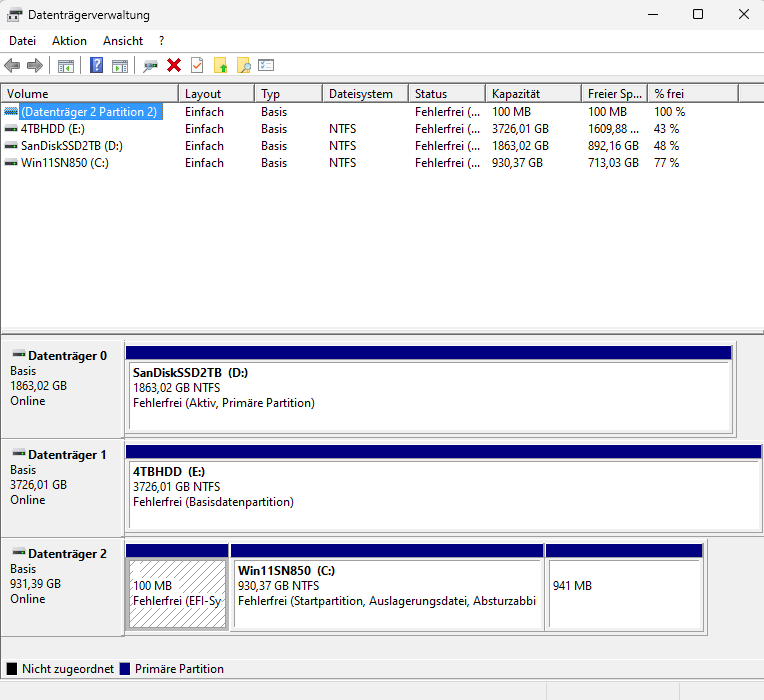The height and width of the screenshot is (700, 764).
Task: Toggle the action pane toolbar icon
Action: pos(120,65)
